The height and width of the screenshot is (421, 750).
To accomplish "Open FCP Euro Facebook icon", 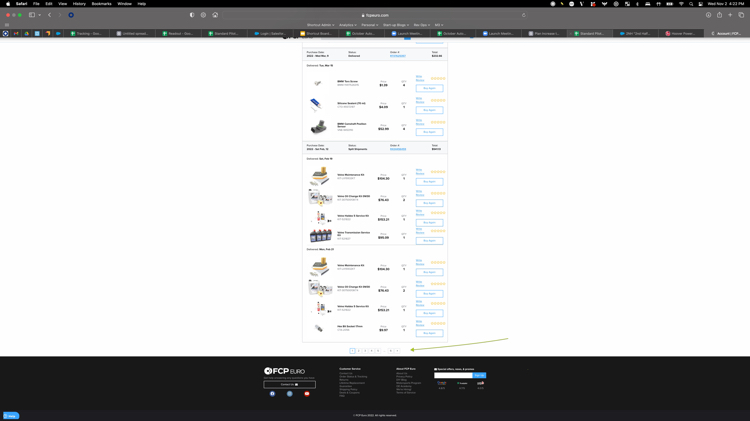I will pyautogui.click(x=272, y=394).
